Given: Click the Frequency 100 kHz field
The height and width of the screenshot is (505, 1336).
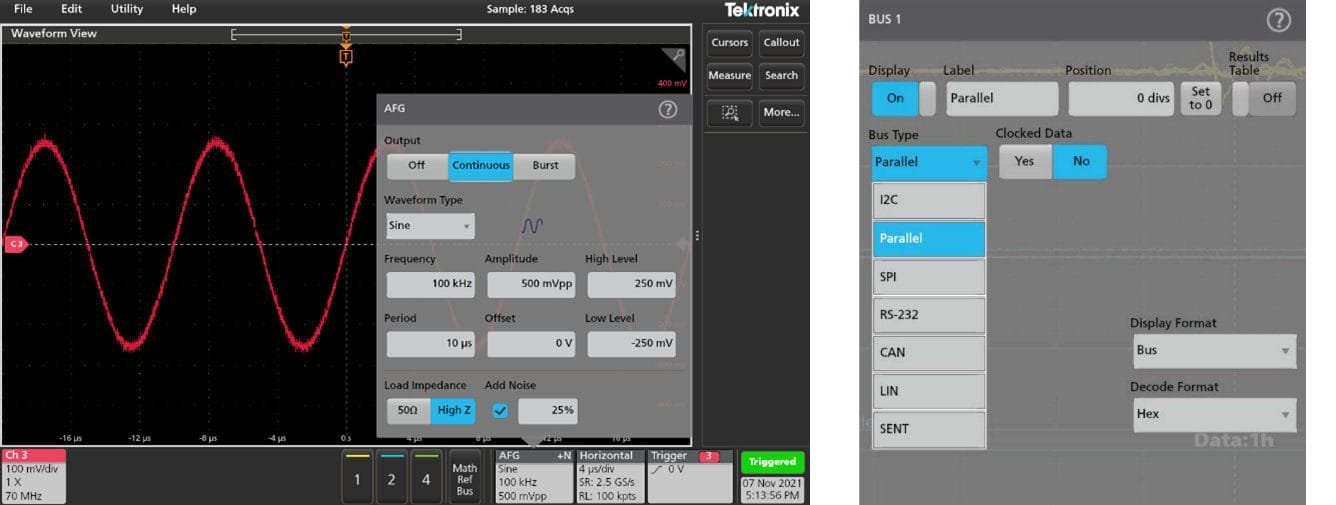Looking at the screenshot, I should coord(430,284).
